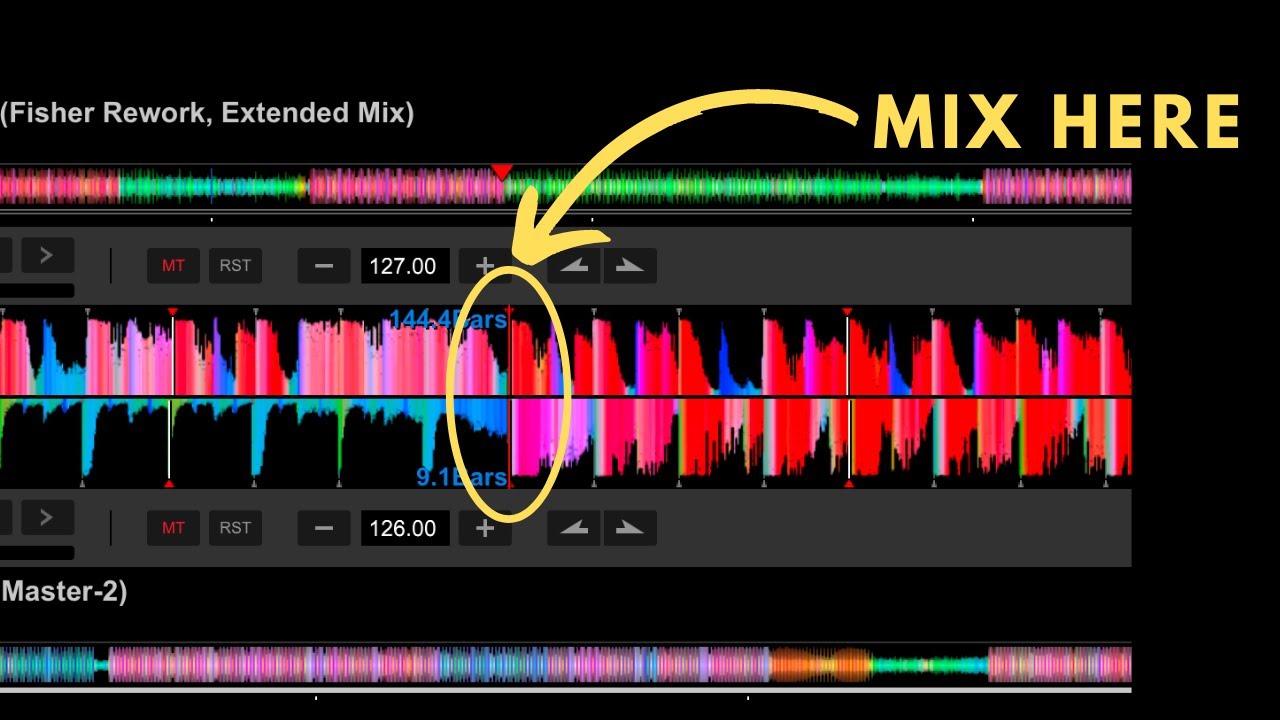Edit the 127.00 BPM field
Image resolution: width=1280 pixels, height=720 pixels.
click(x=405, y=266)
